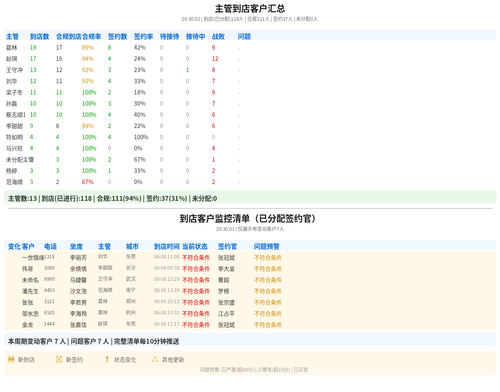Click the 状态变化 arrow legend icon
Screen dimensions: 500x392
click(x=107, y=359)
